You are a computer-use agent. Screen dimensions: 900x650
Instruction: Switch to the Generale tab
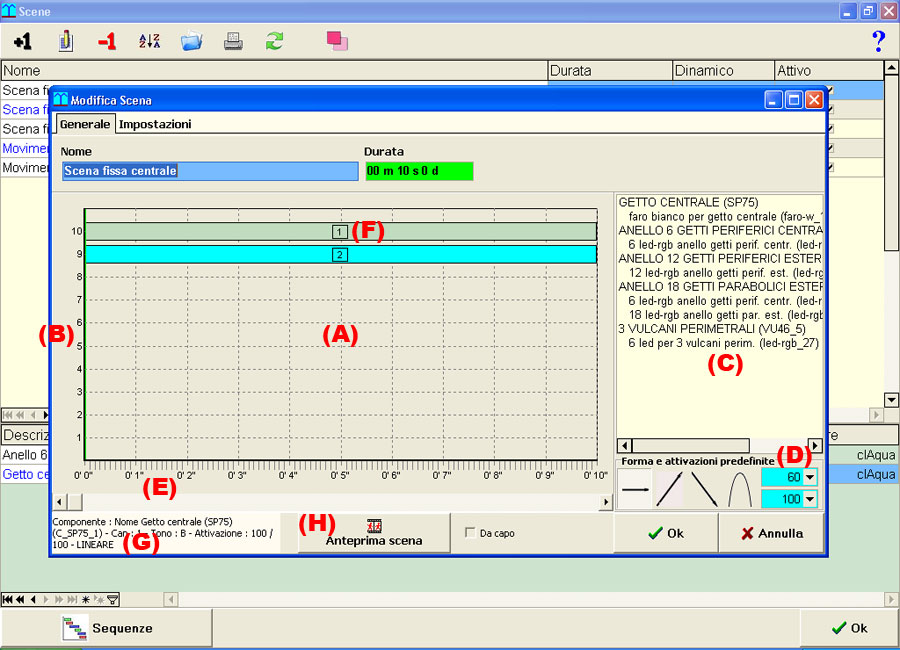pyautogui.click(x=85, y=124)
